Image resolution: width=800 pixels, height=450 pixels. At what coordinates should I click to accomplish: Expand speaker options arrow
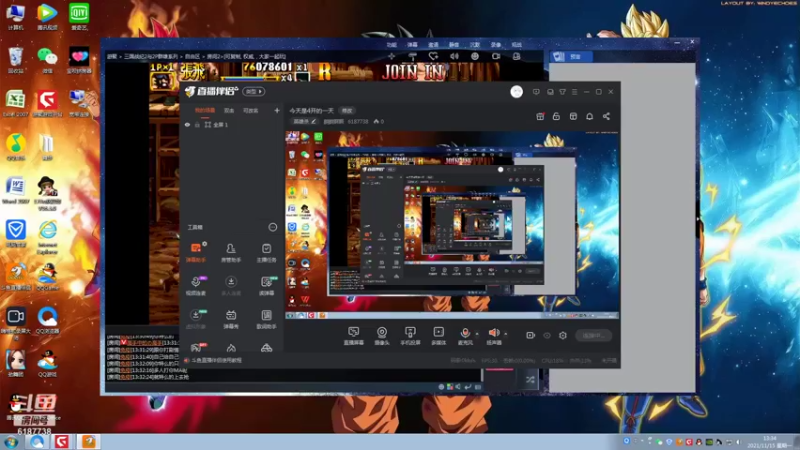pos(506,334)
